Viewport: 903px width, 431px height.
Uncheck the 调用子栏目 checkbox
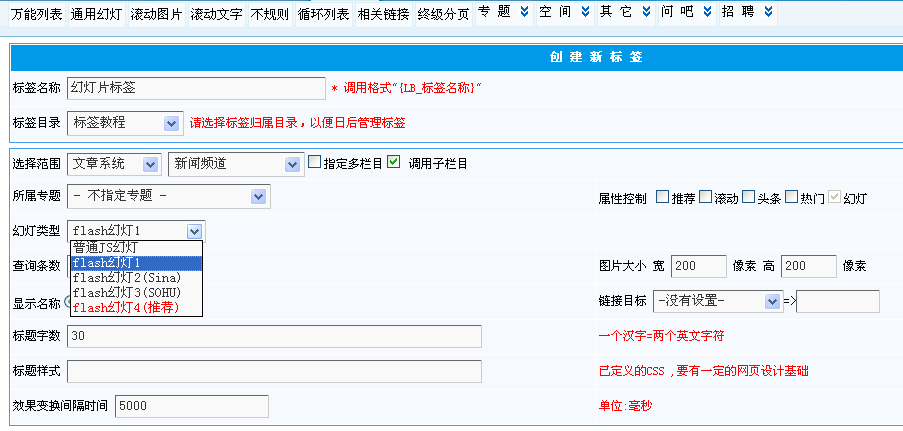394,162
